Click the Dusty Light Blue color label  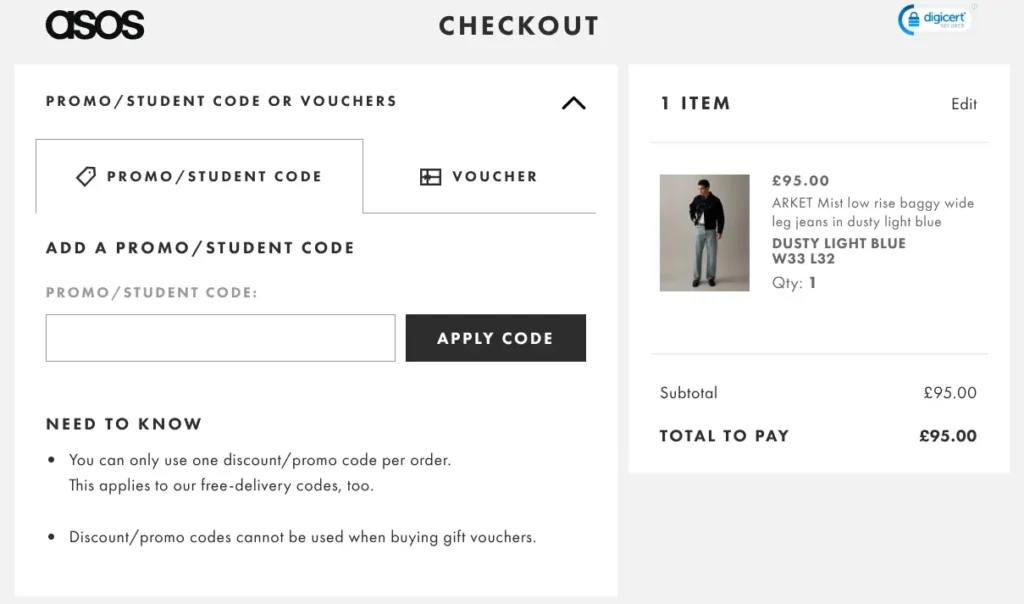coord(838,243)
